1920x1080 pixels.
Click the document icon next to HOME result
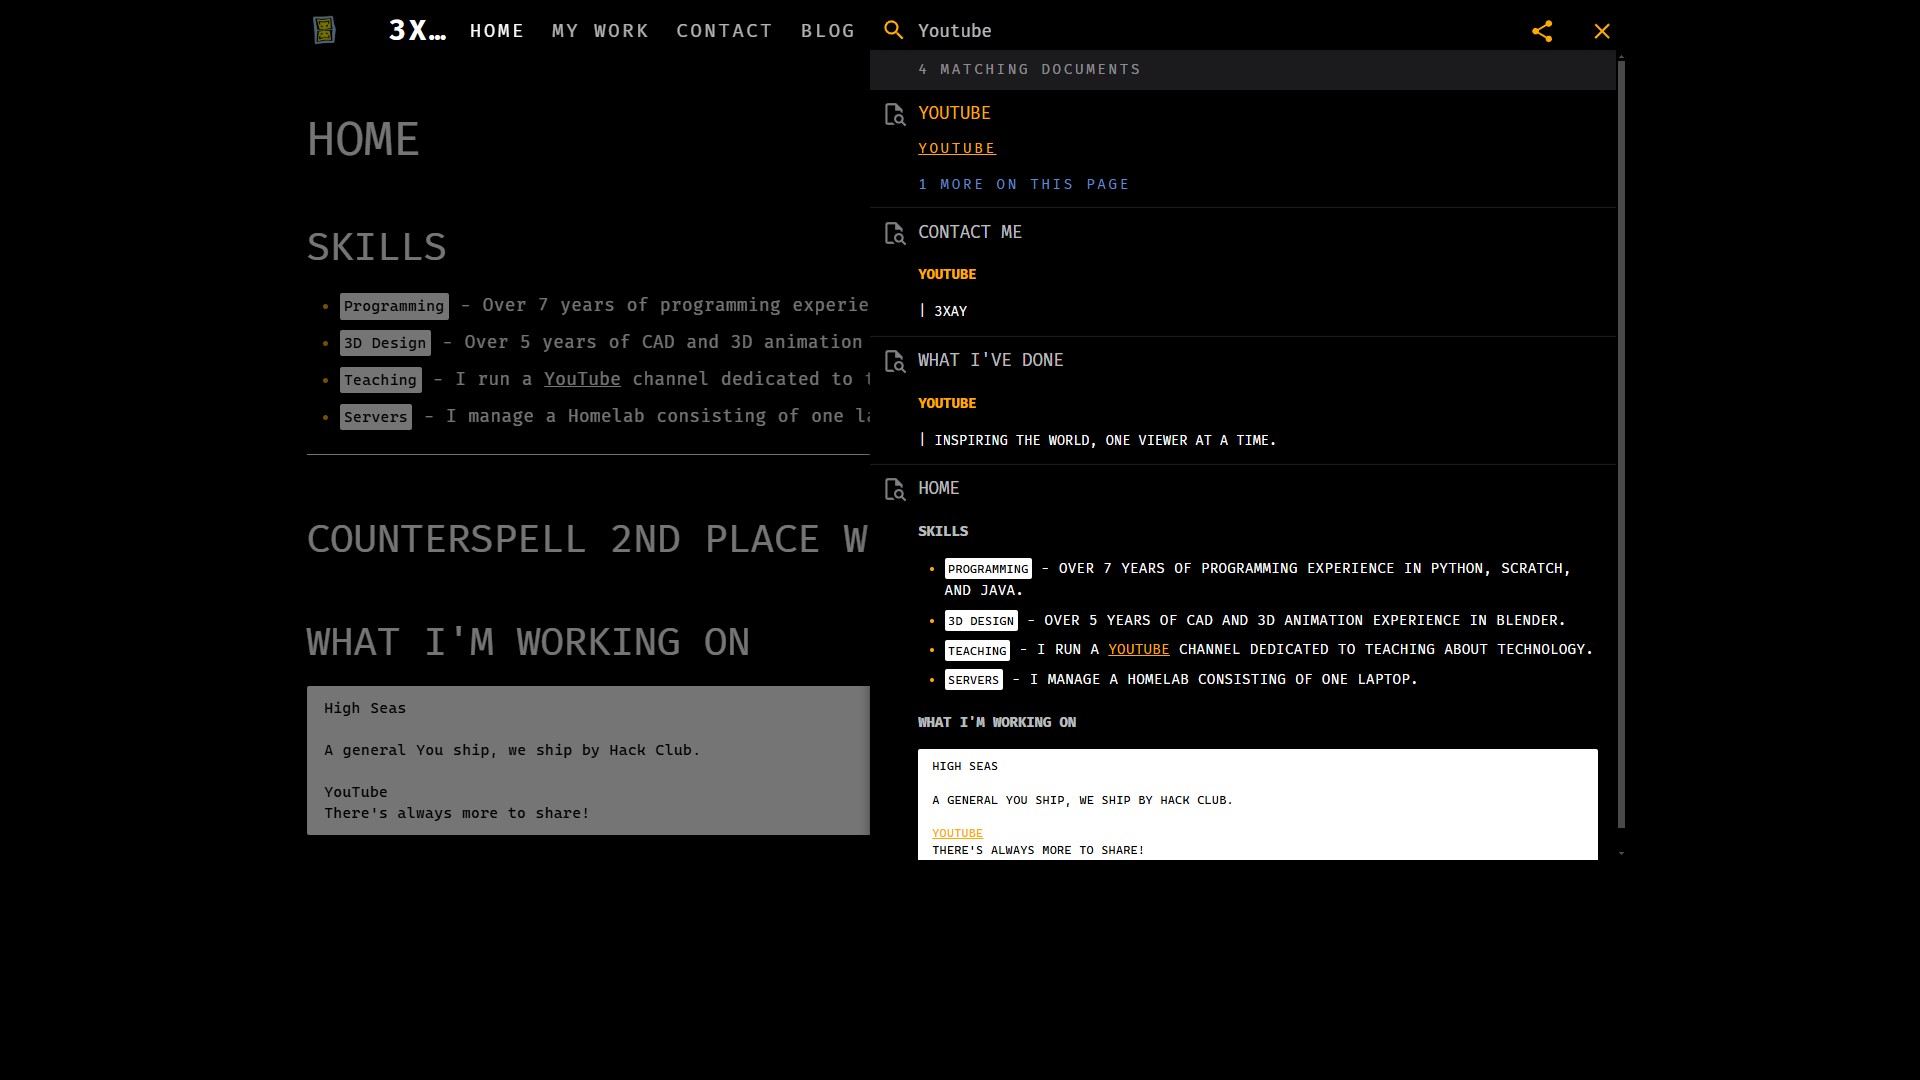click(x=895, y=489)
